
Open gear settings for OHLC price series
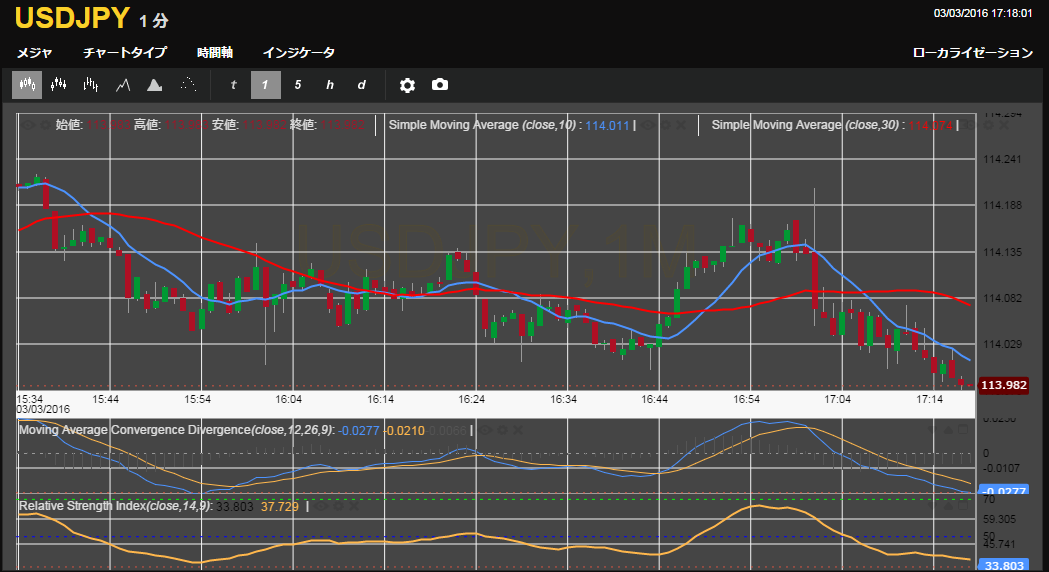45,125
